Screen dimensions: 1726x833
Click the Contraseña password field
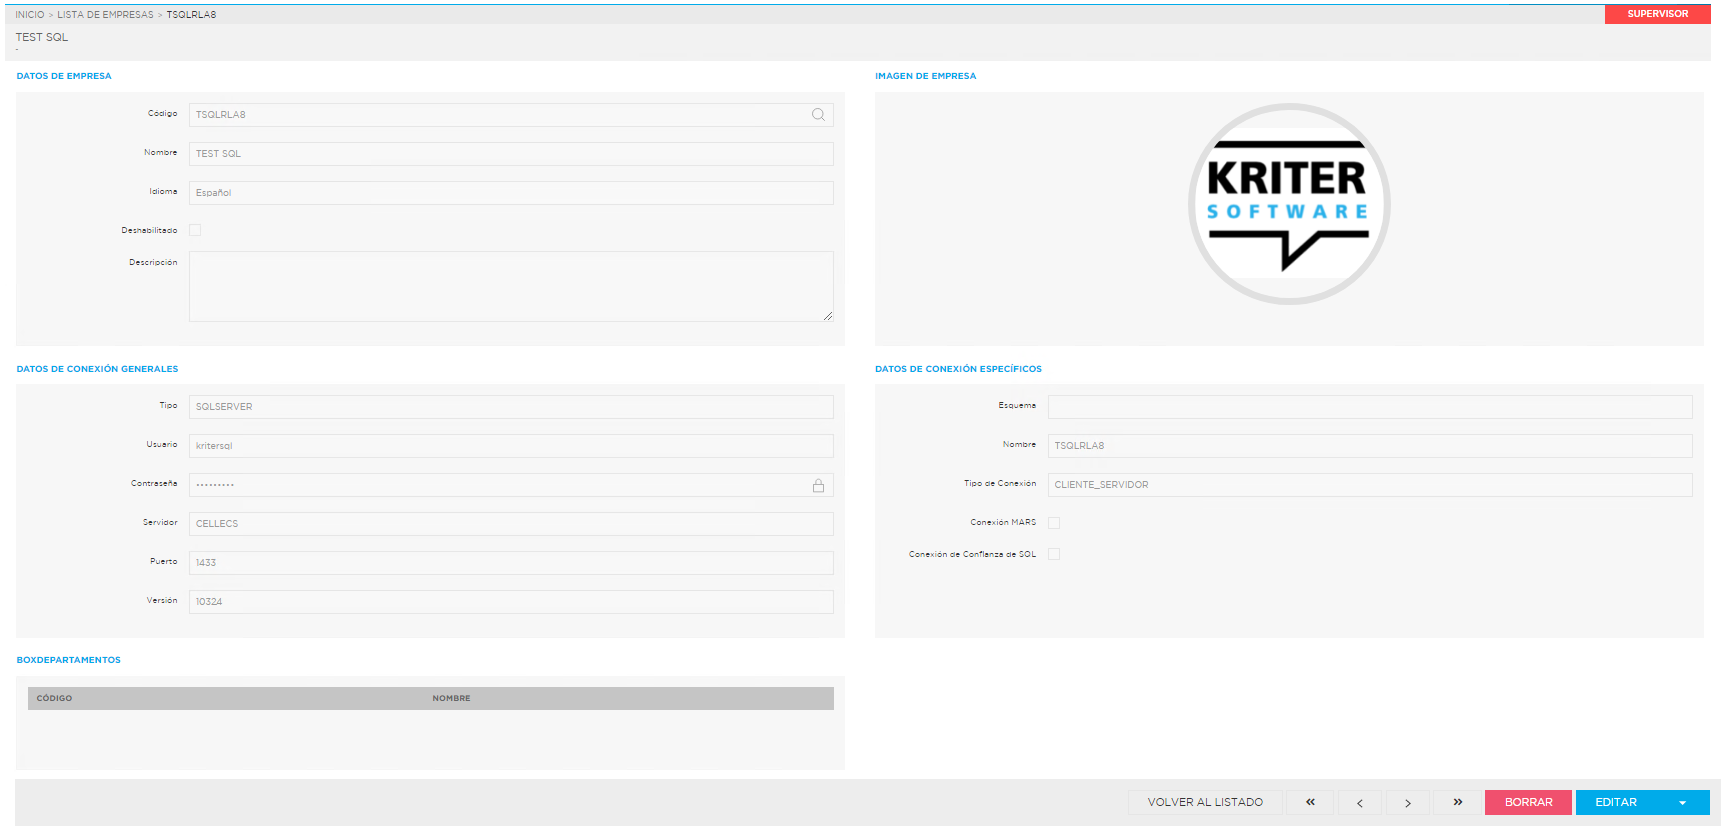(511, 485)
